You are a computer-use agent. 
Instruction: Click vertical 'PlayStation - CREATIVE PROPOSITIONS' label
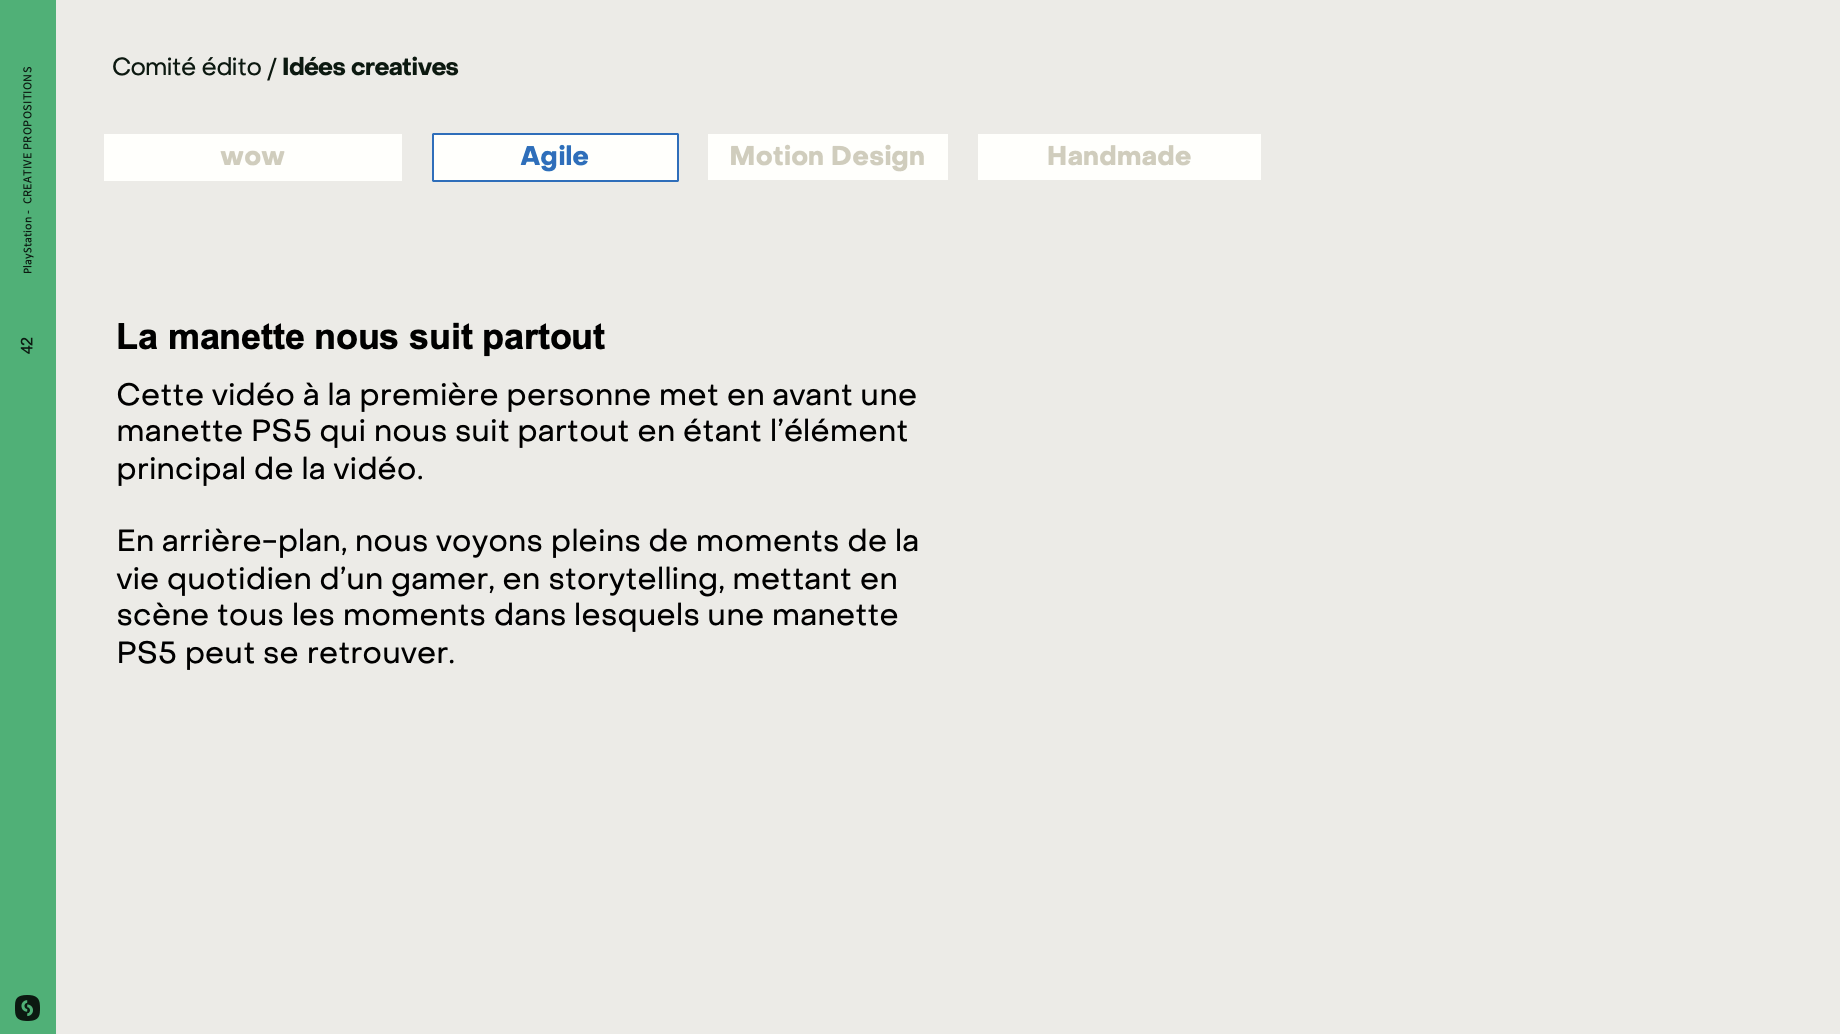tap(27, 170)
